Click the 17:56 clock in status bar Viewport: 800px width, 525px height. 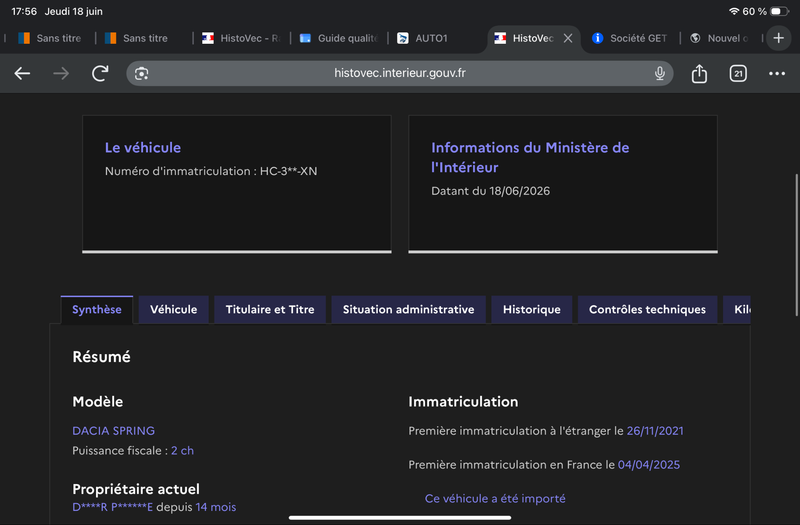click(24, 11)
